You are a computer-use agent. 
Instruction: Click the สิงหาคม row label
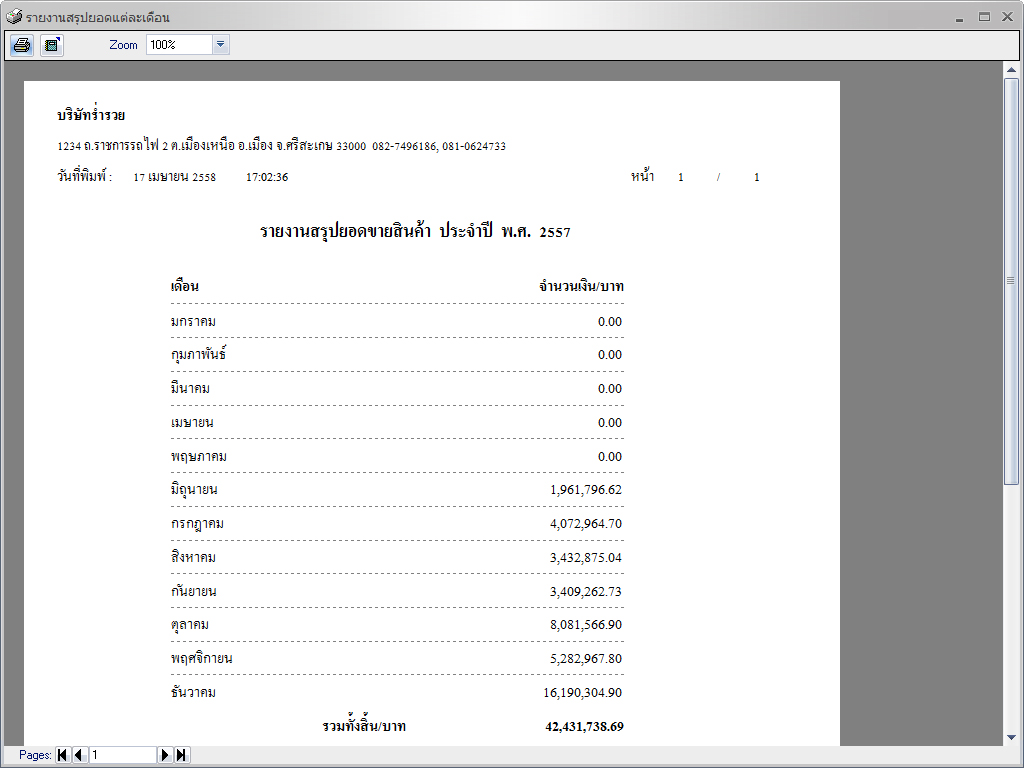(193, 557)
